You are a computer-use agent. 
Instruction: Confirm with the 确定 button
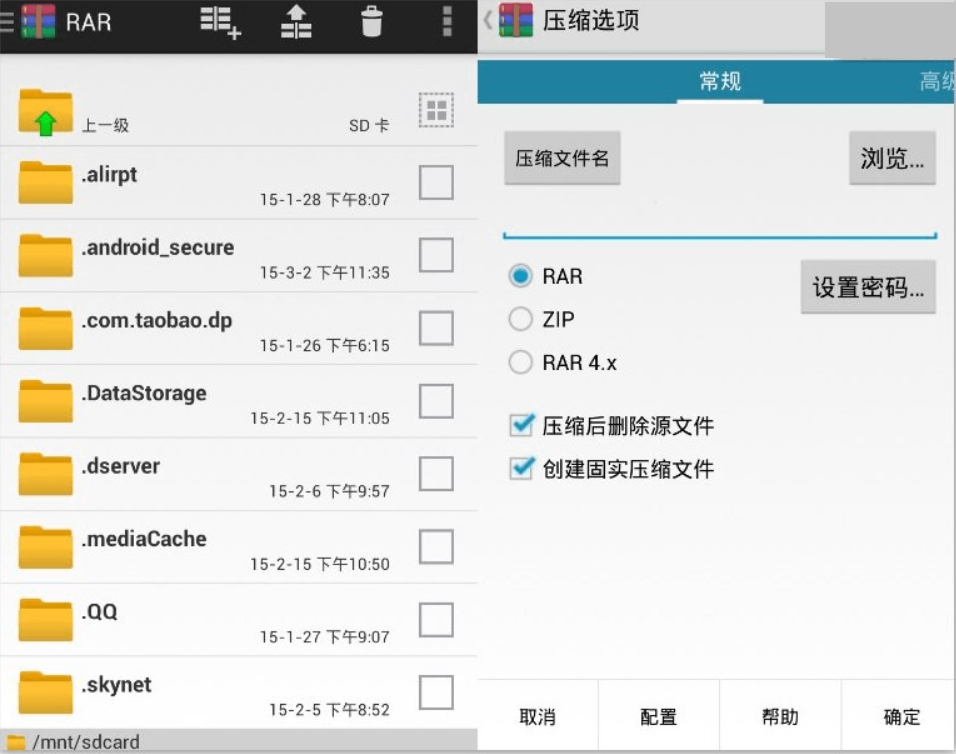901,717
